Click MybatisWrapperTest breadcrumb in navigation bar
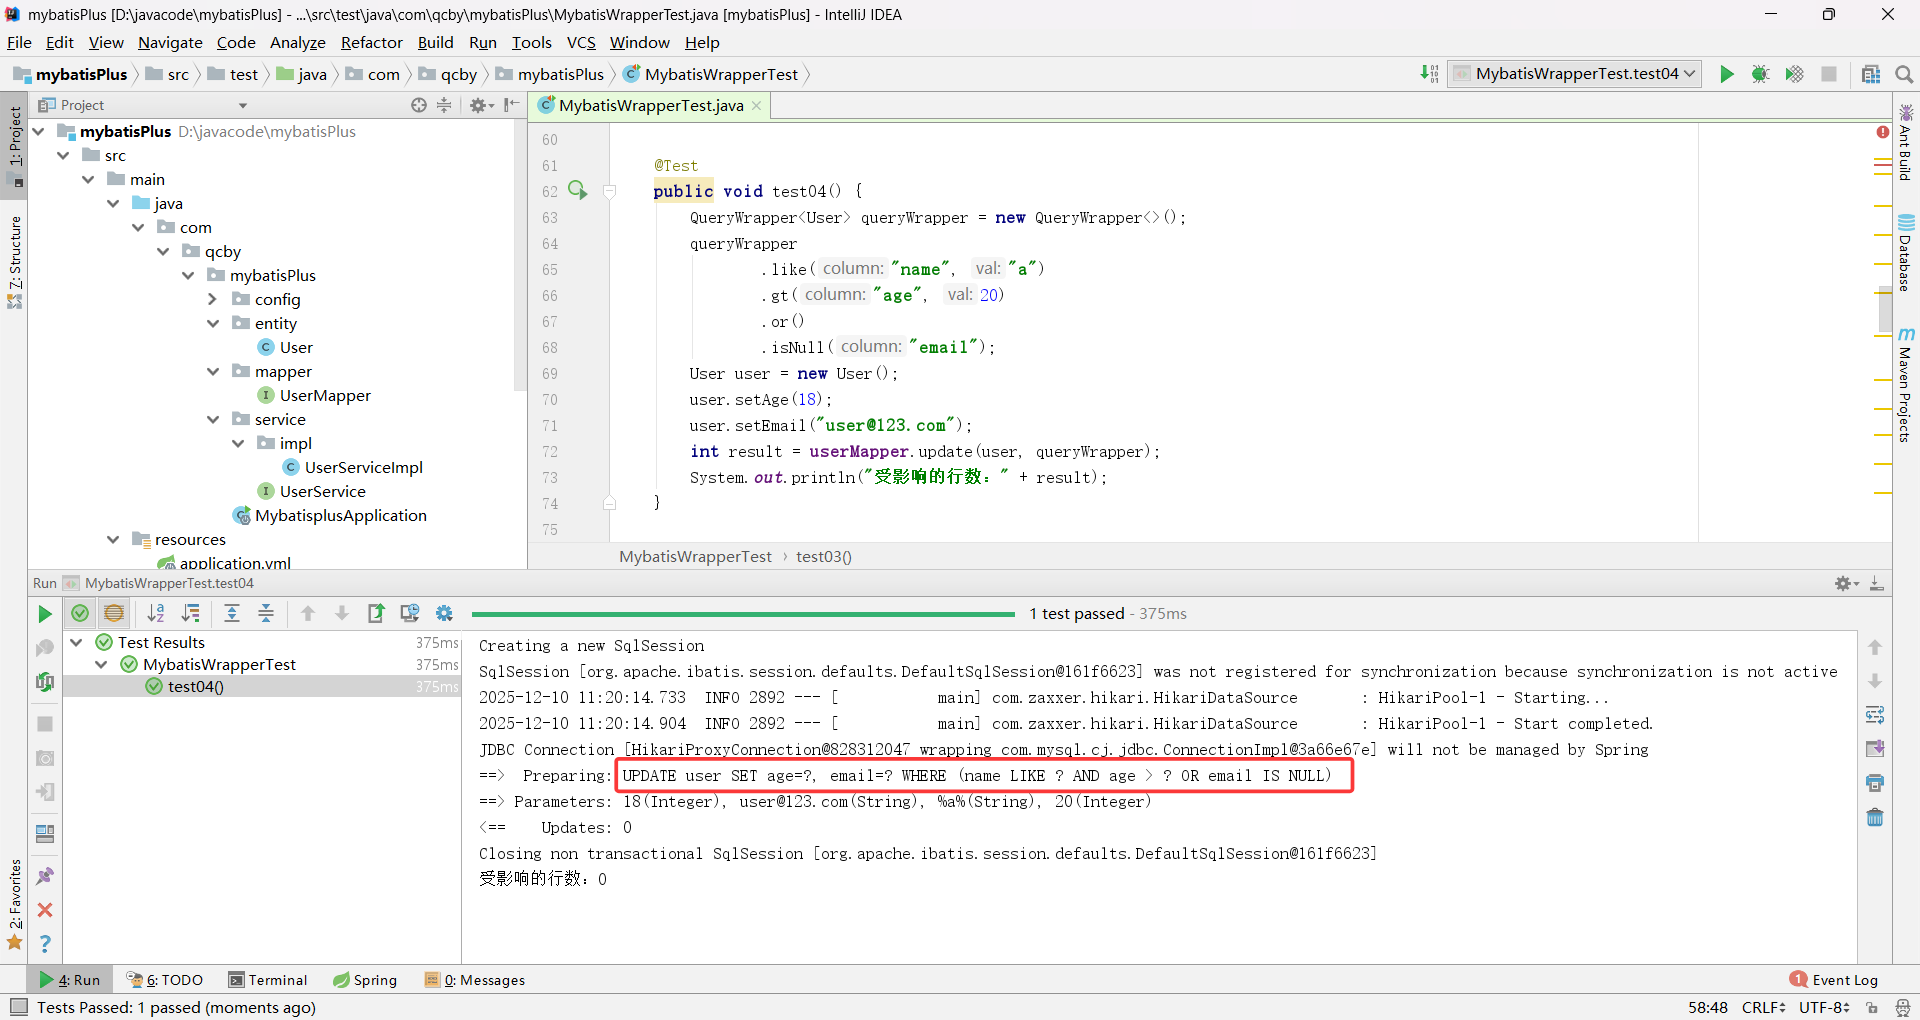Screen dimensions: 1920x1020 click(710, 74)
